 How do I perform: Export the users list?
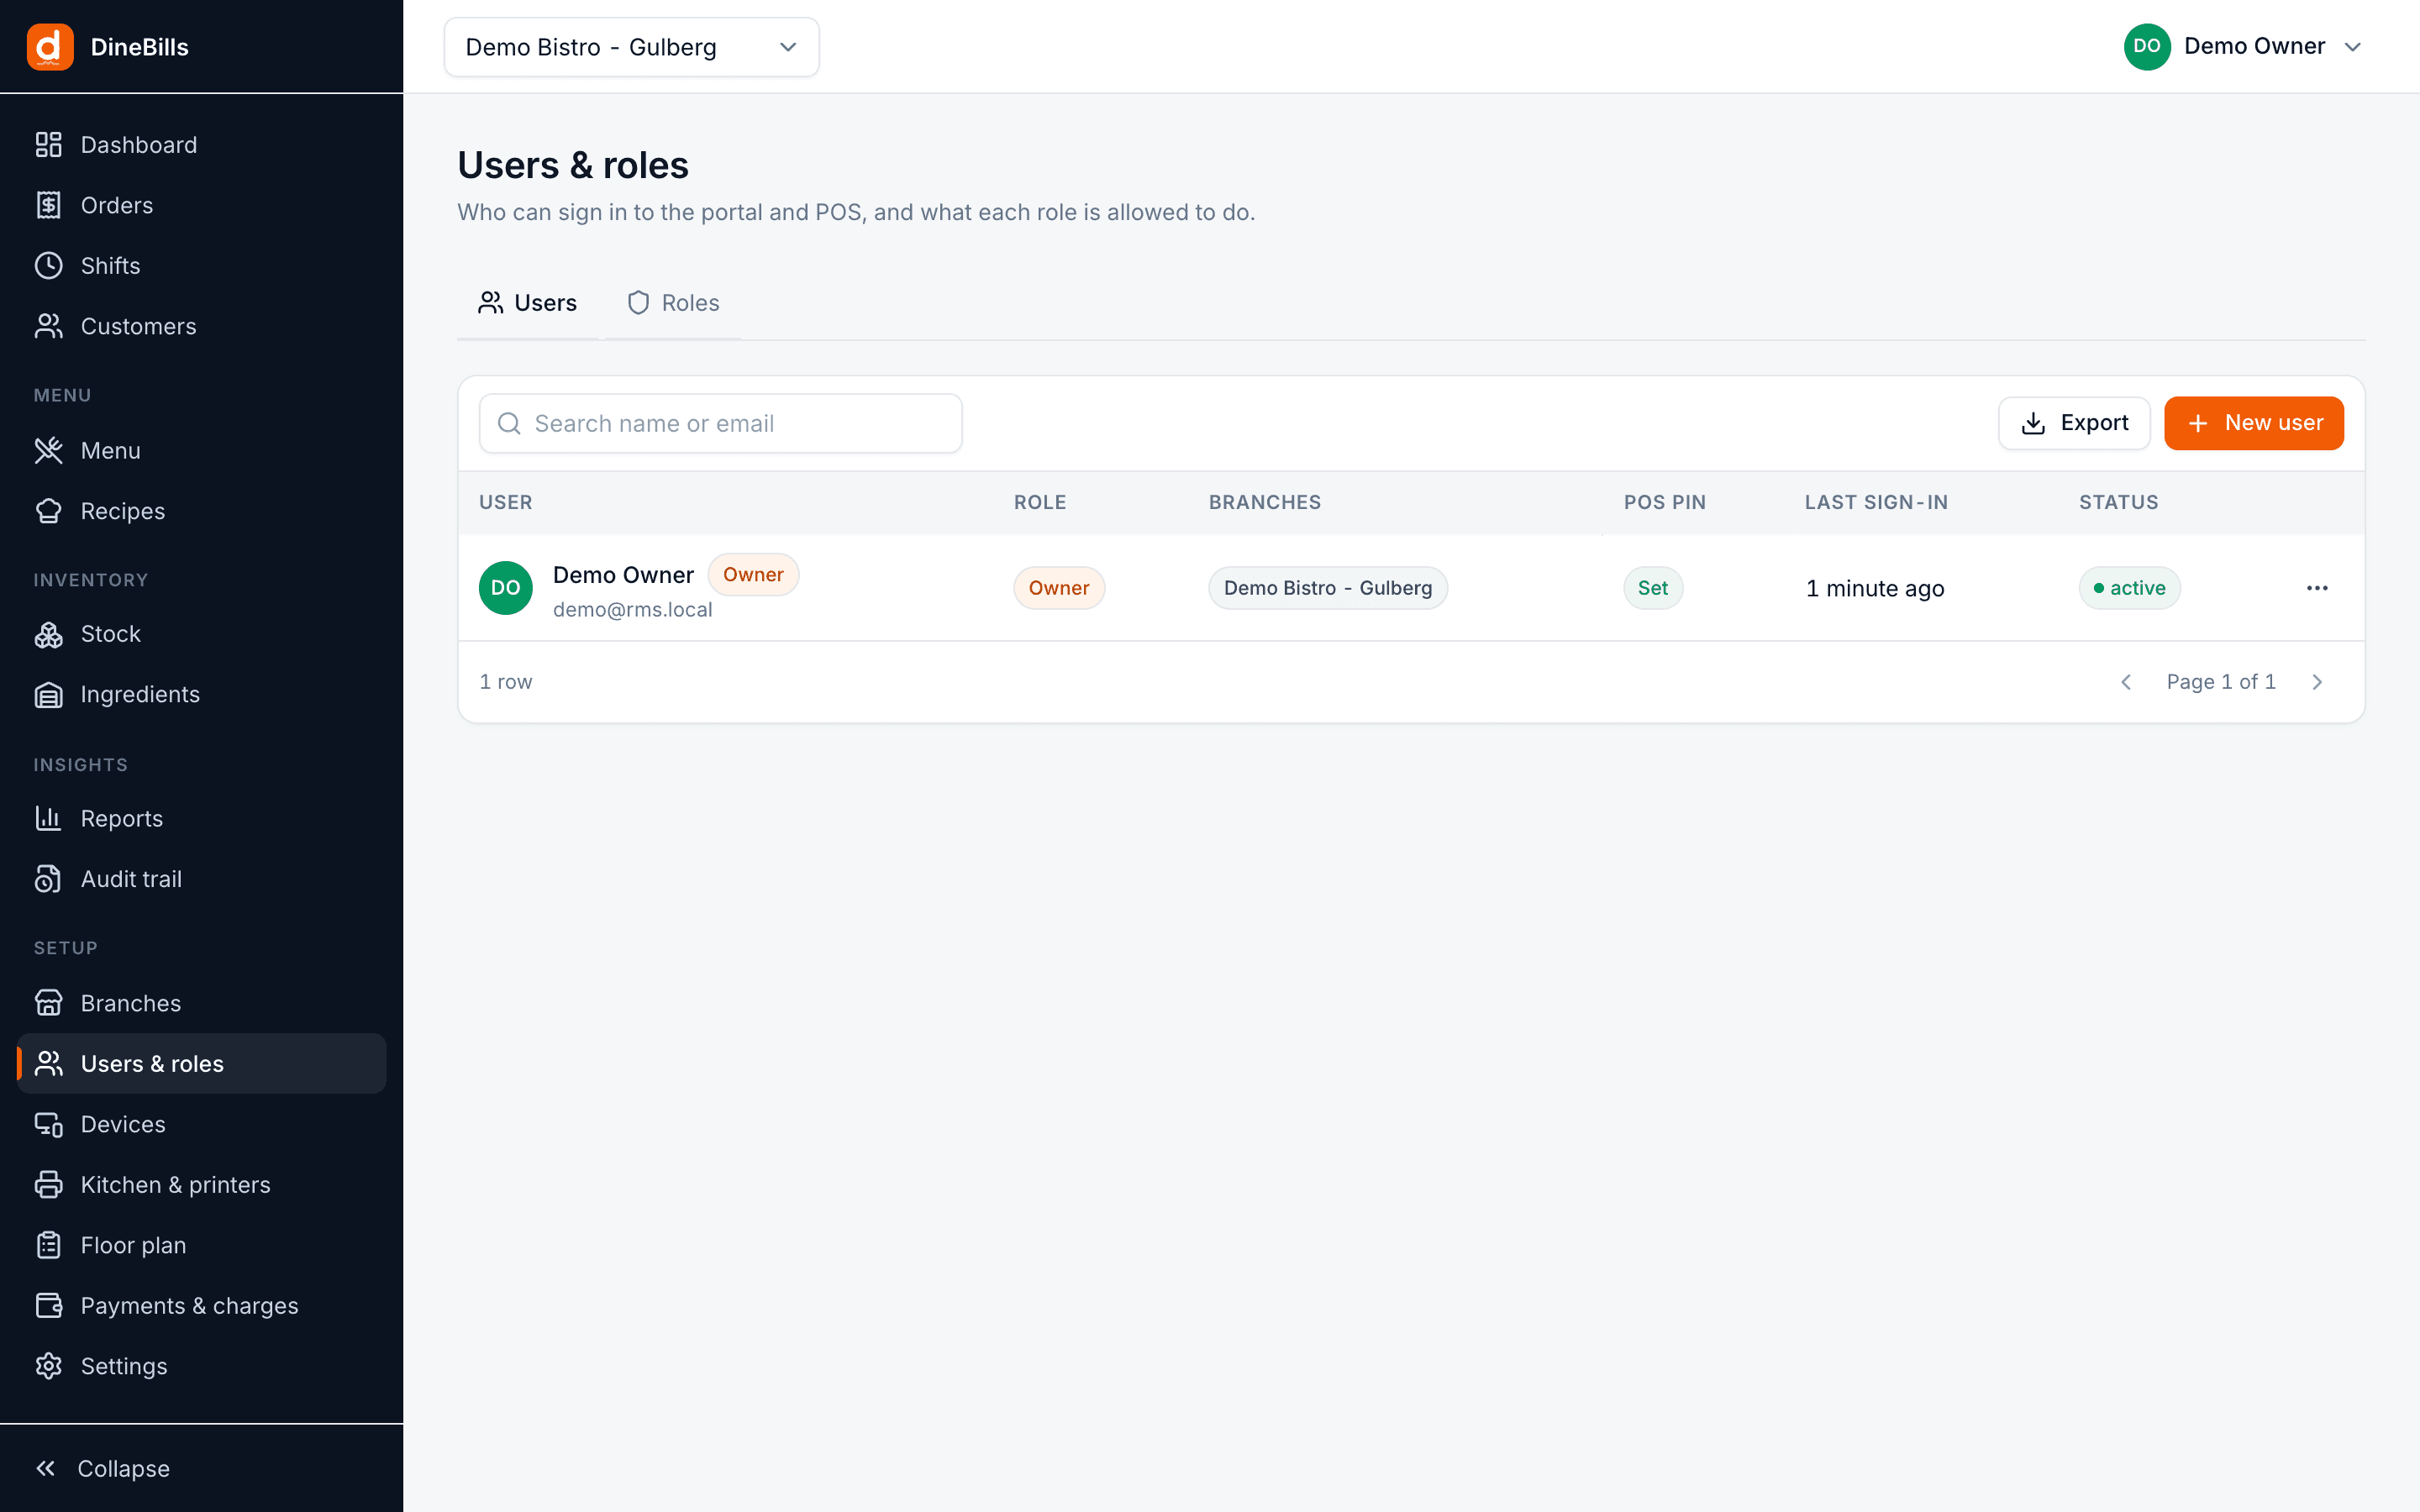pyautogui.click(x=2074, y=423)
